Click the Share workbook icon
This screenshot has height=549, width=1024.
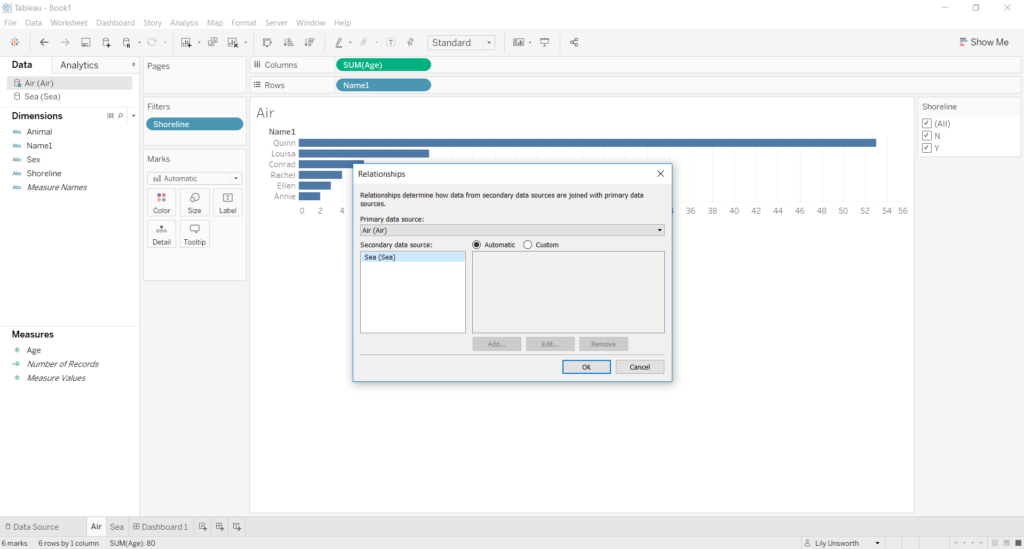pos(574,43)
